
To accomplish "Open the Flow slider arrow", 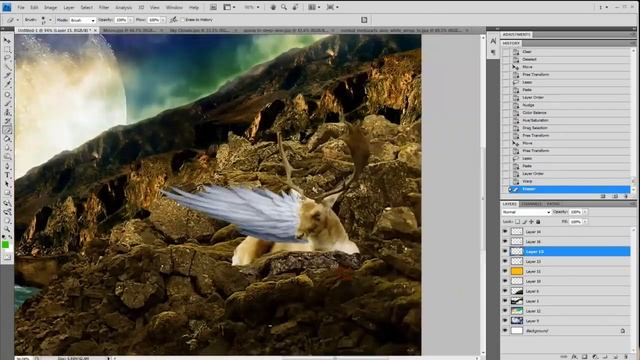I will (x=163, y=20).
